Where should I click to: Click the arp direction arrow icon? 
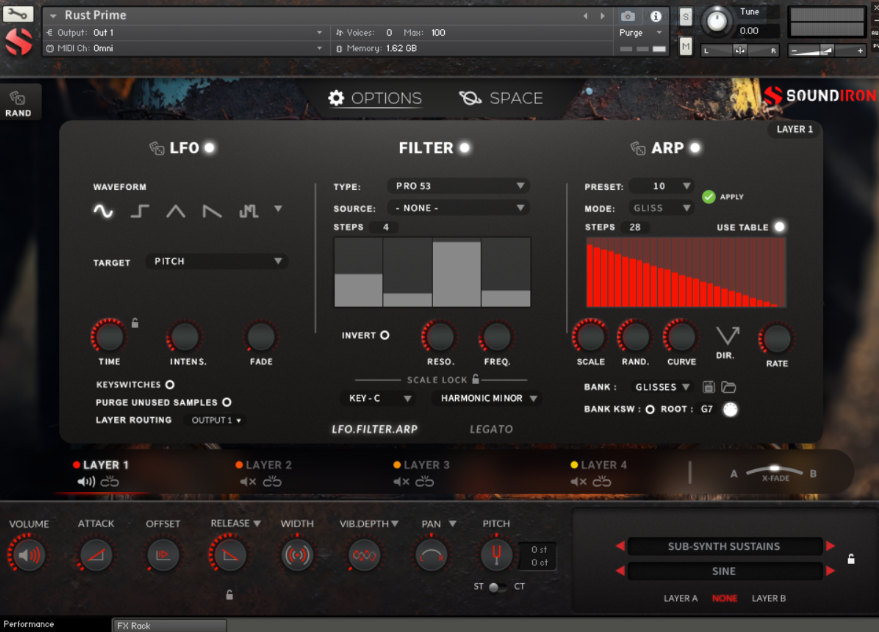728,336
